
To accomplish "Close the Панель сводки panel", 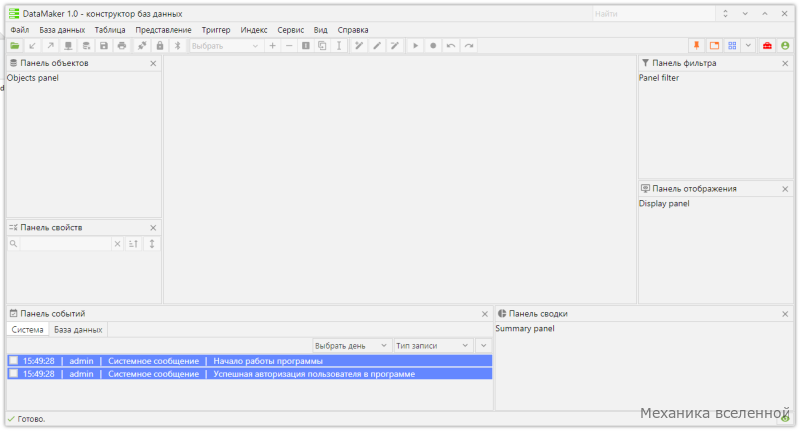I will (785, 314).
